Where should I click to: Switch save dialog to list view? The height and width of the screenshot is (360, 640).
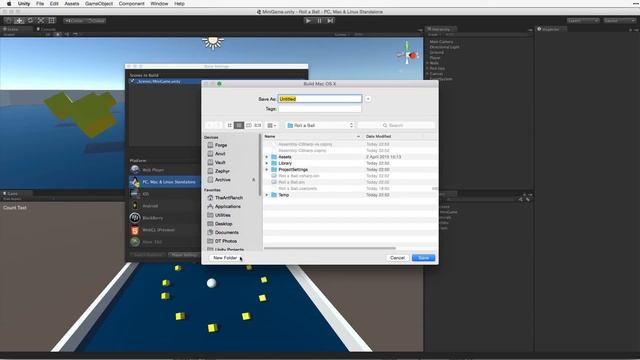(x=239, y=125)
